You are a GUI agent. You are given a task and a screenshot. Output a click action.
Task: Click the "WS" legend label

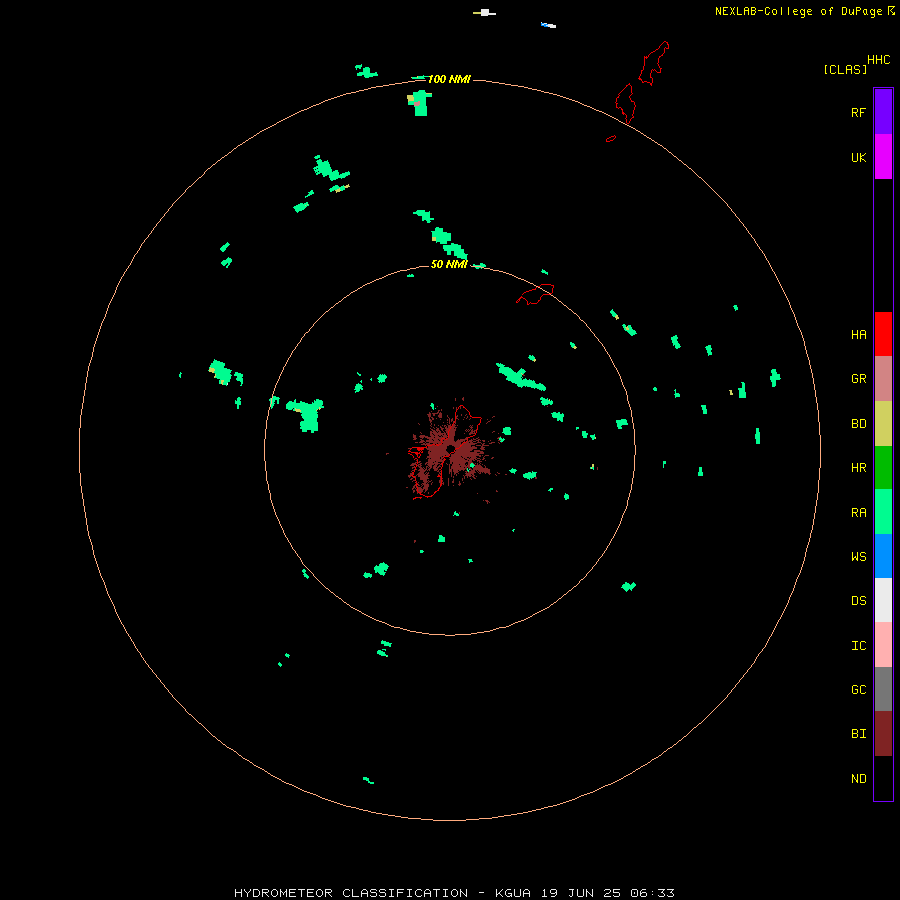coord(858,556)
